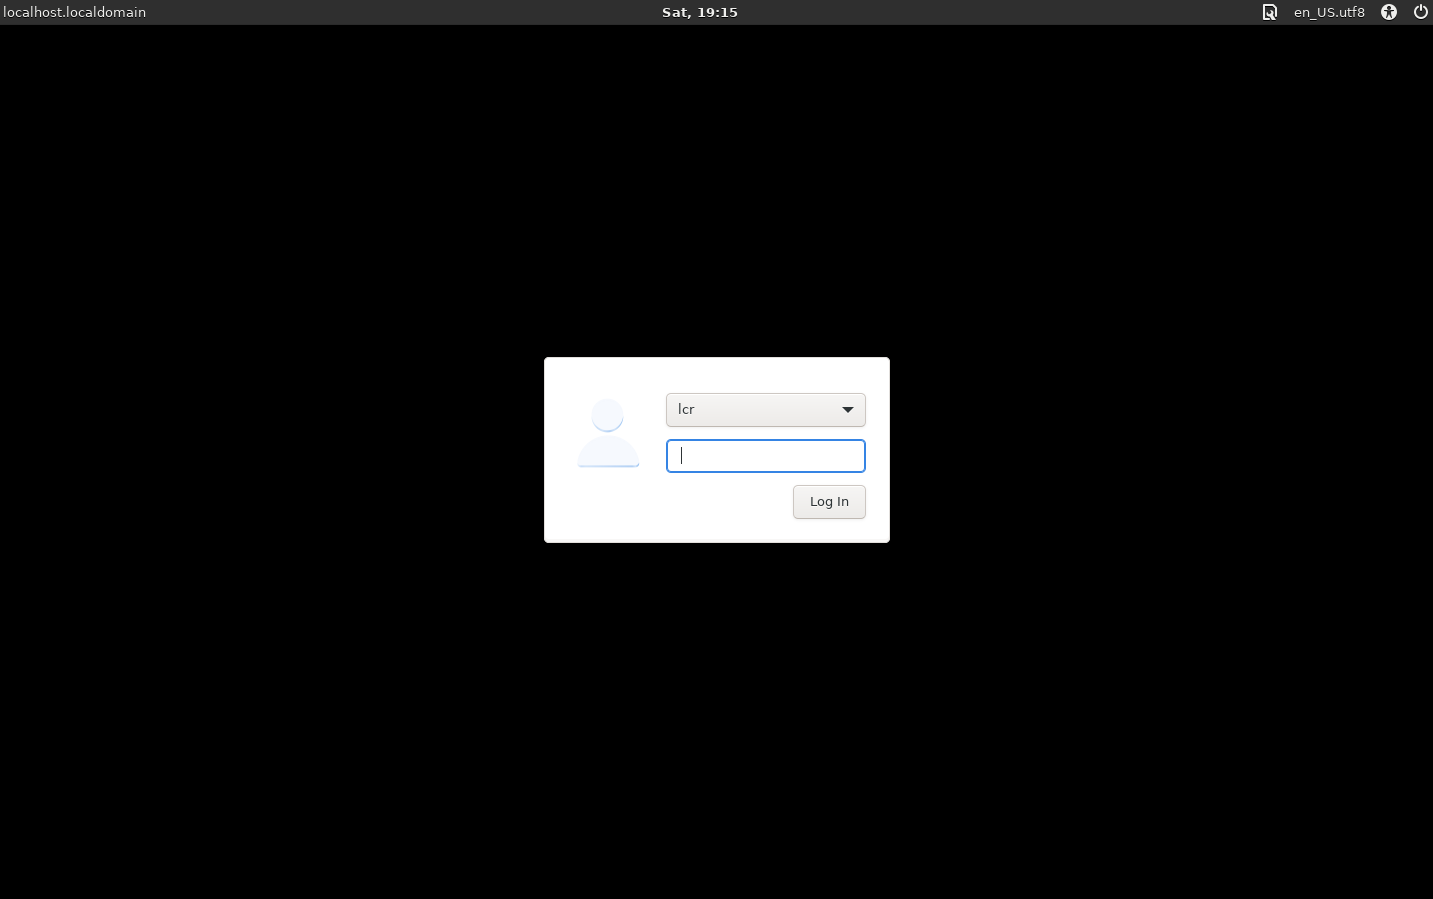1433x899 pixels.
Task: Click the Sat, 19:15 clock
Action: 699,12
